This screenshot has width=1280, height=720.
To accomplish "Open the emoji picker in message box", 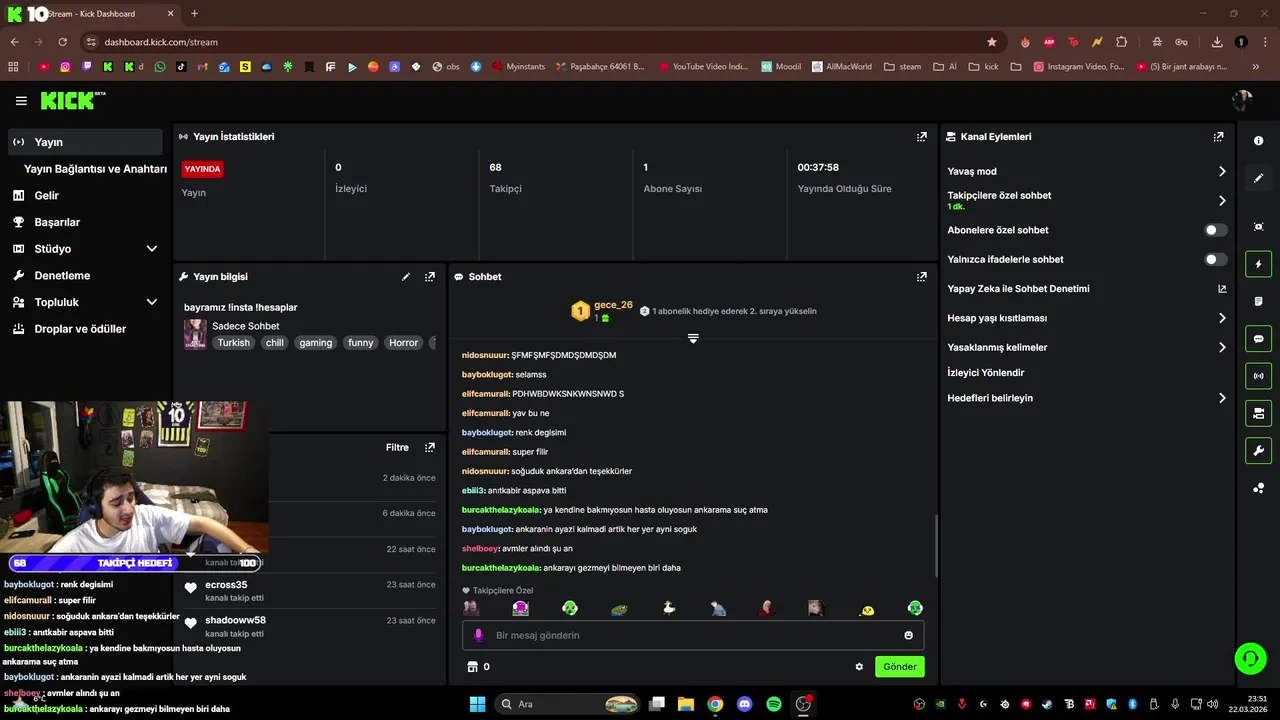I will pos(909,635).
